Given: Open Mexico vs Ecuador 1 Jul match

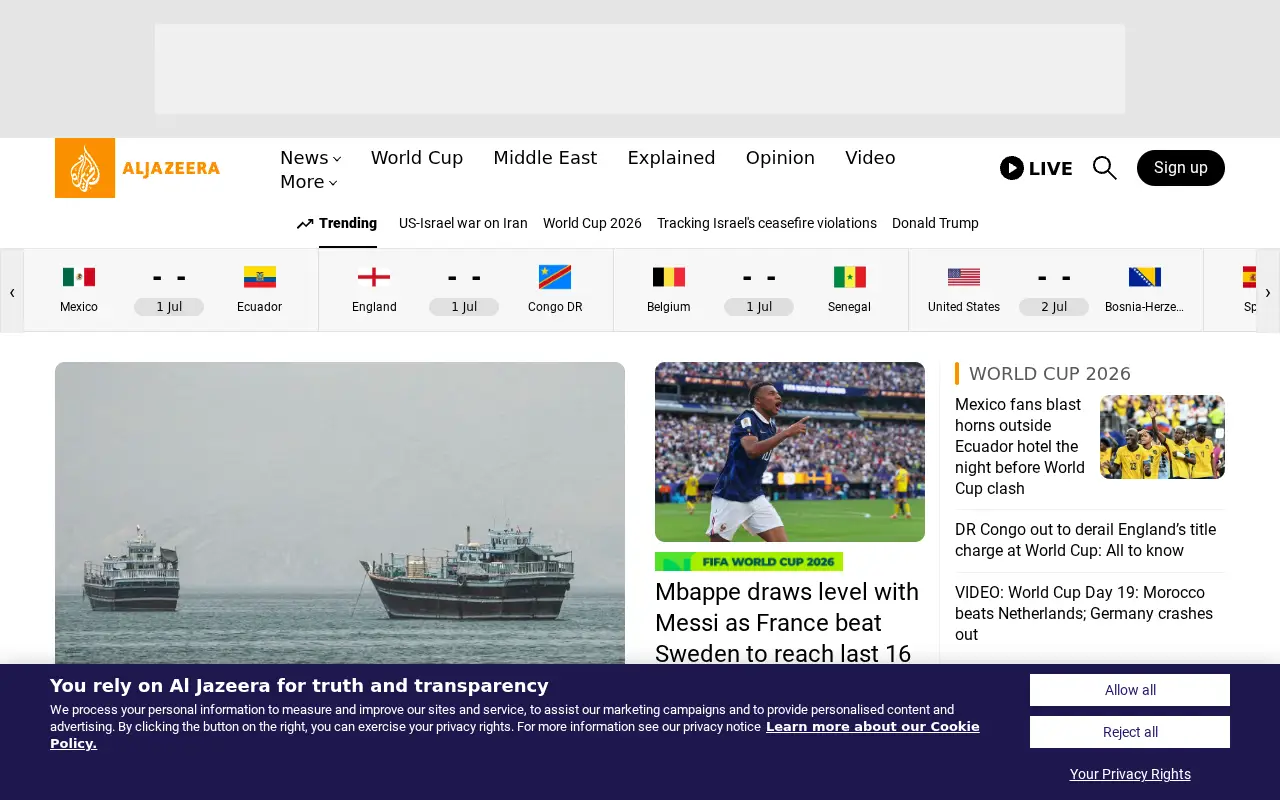Looking at the screenshot, I should pyautogui.click(x=169, y=290).
